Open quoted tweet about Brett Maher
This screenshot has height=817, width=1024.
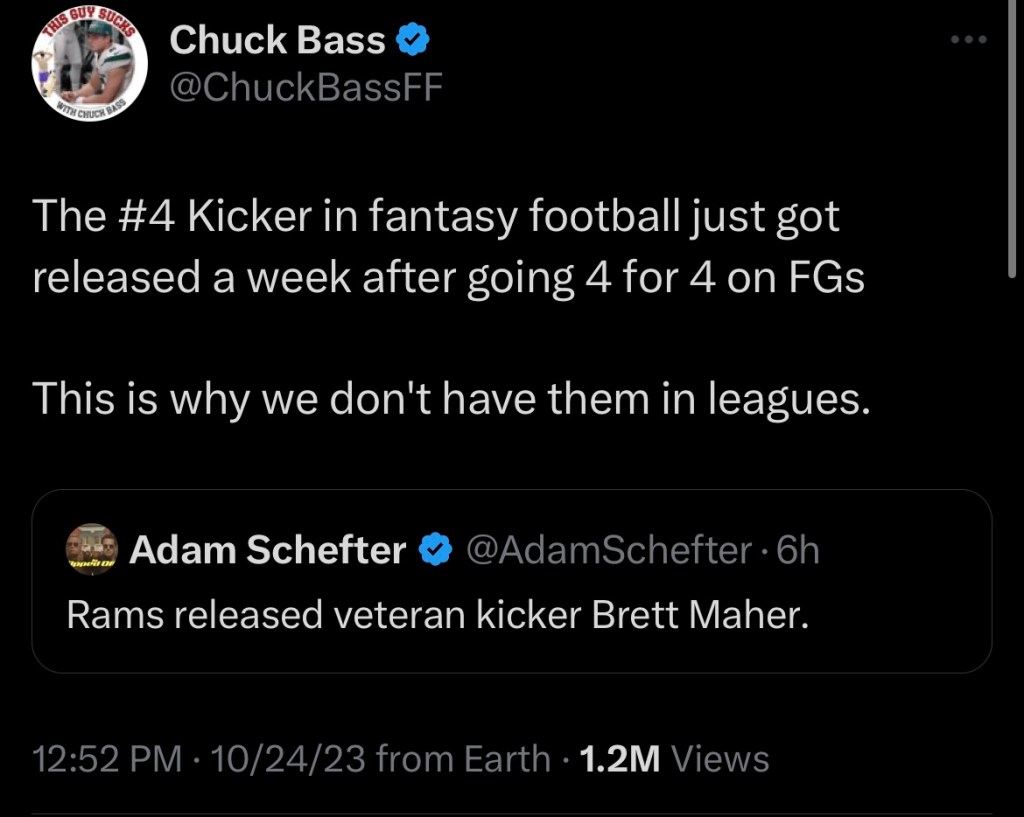click(436, 615)
